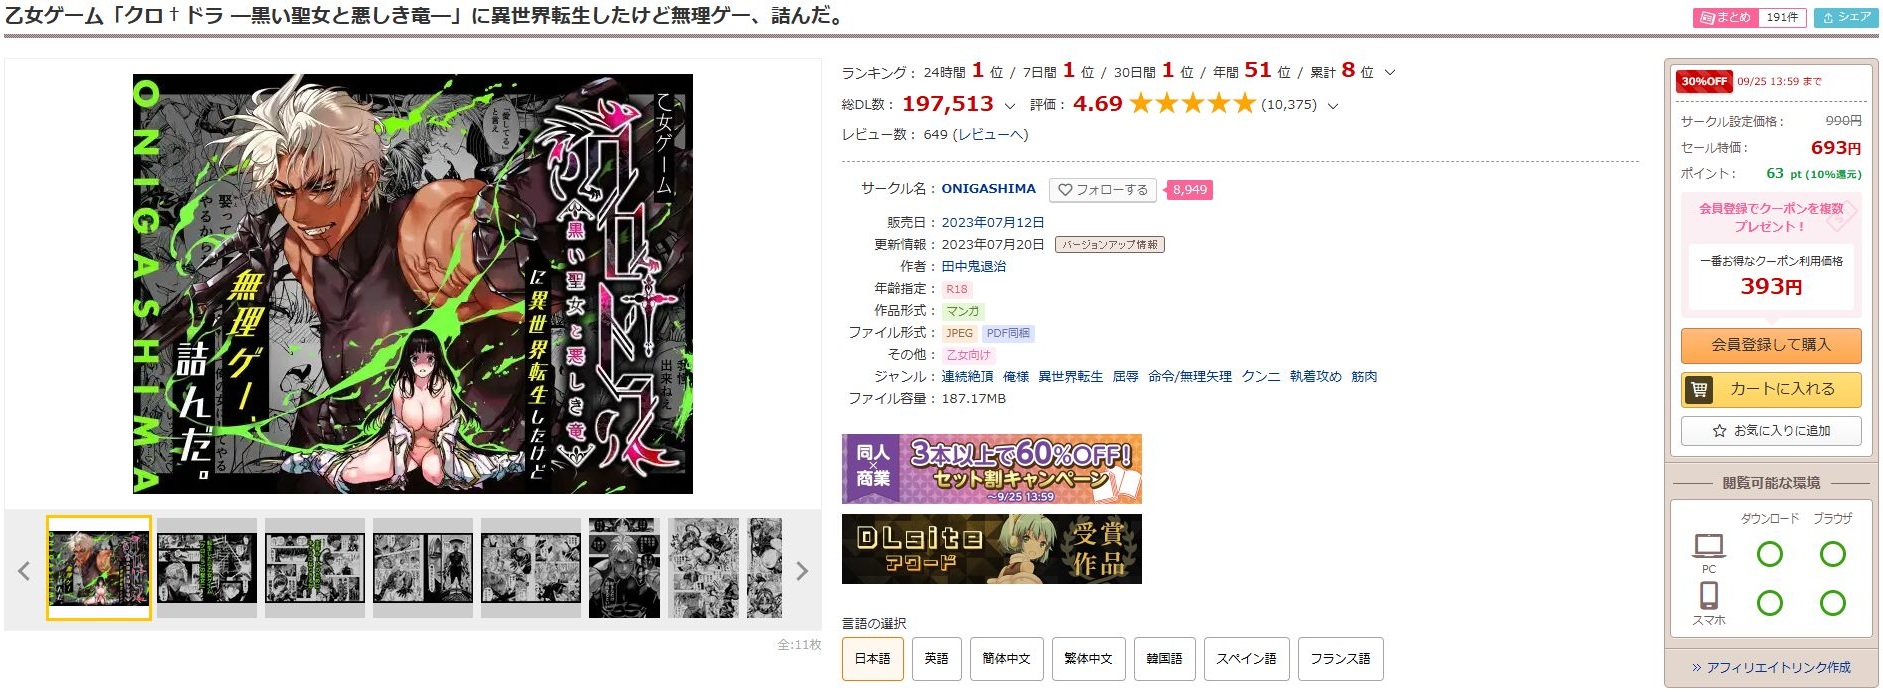Click the share button at top right
The image size is (1883, 692).
(1847, 17)
